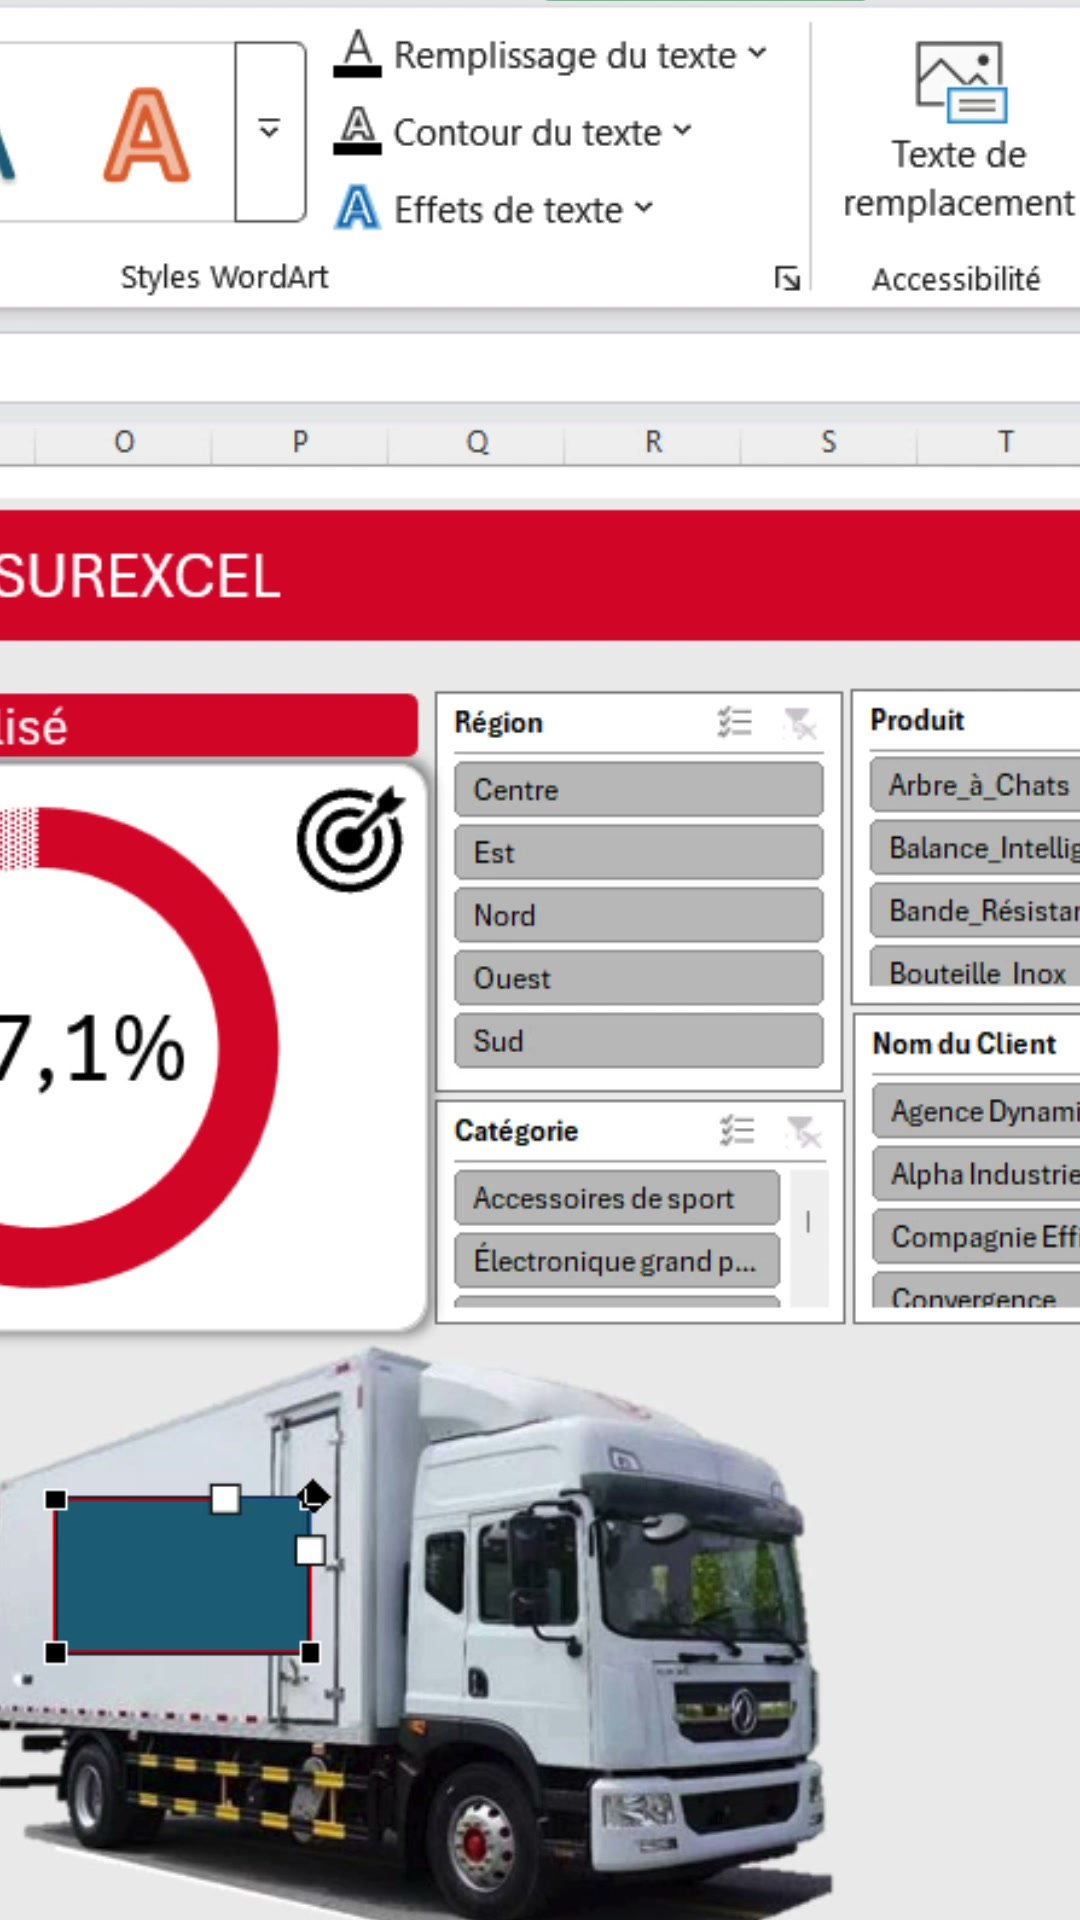Open Contour du texte dropdown arrow
The height and width of the screenshot is (1920, 1080).
(682, 130)
